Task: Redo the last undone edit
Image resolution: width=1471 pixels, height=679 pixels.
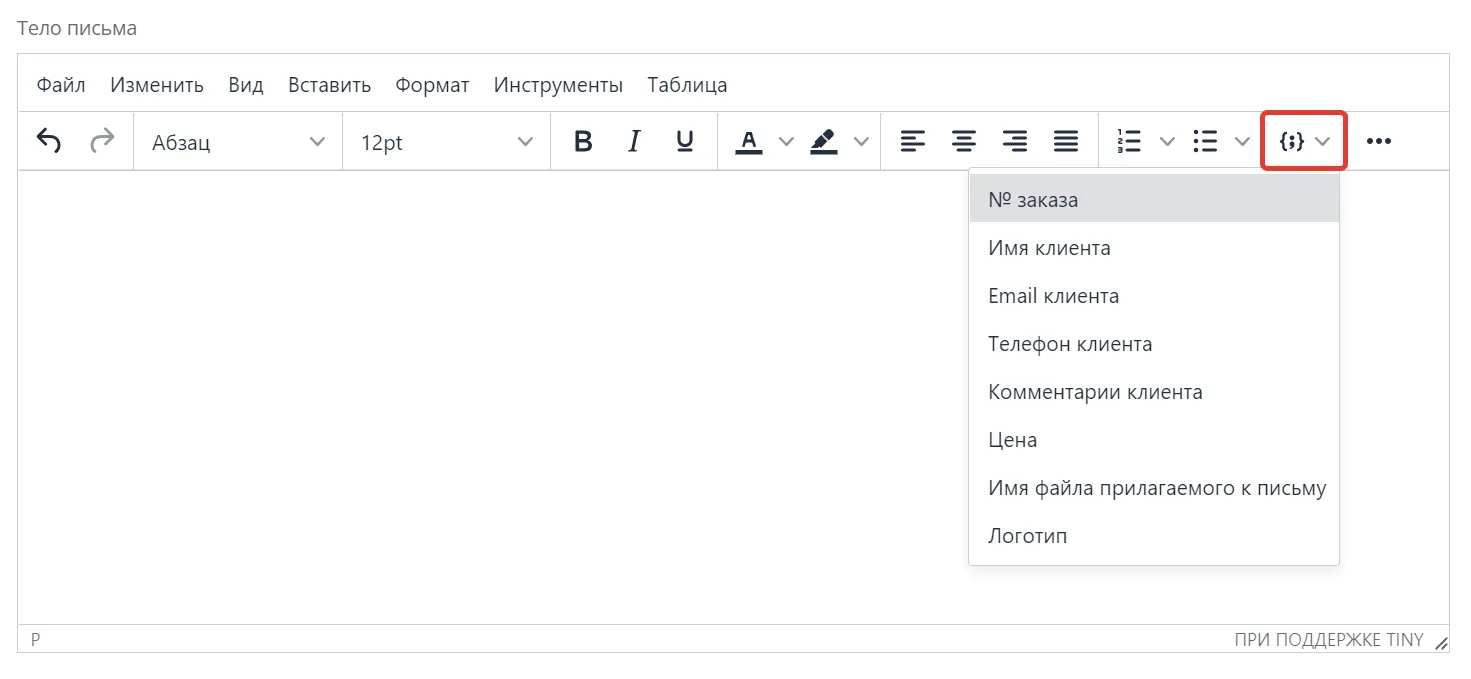Action: pyautogui.click(x=102, y=141)
